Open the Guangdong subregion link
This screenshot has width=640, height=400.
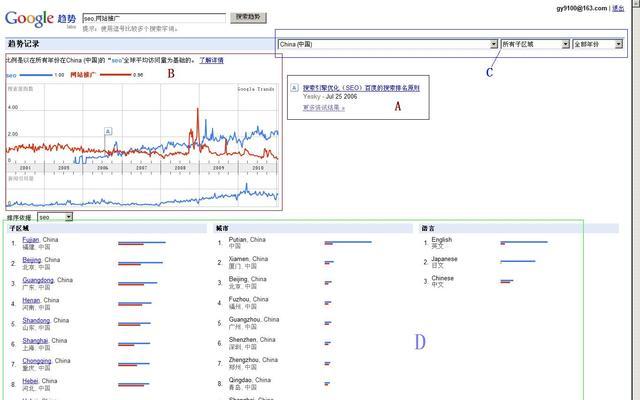[38, 280]
